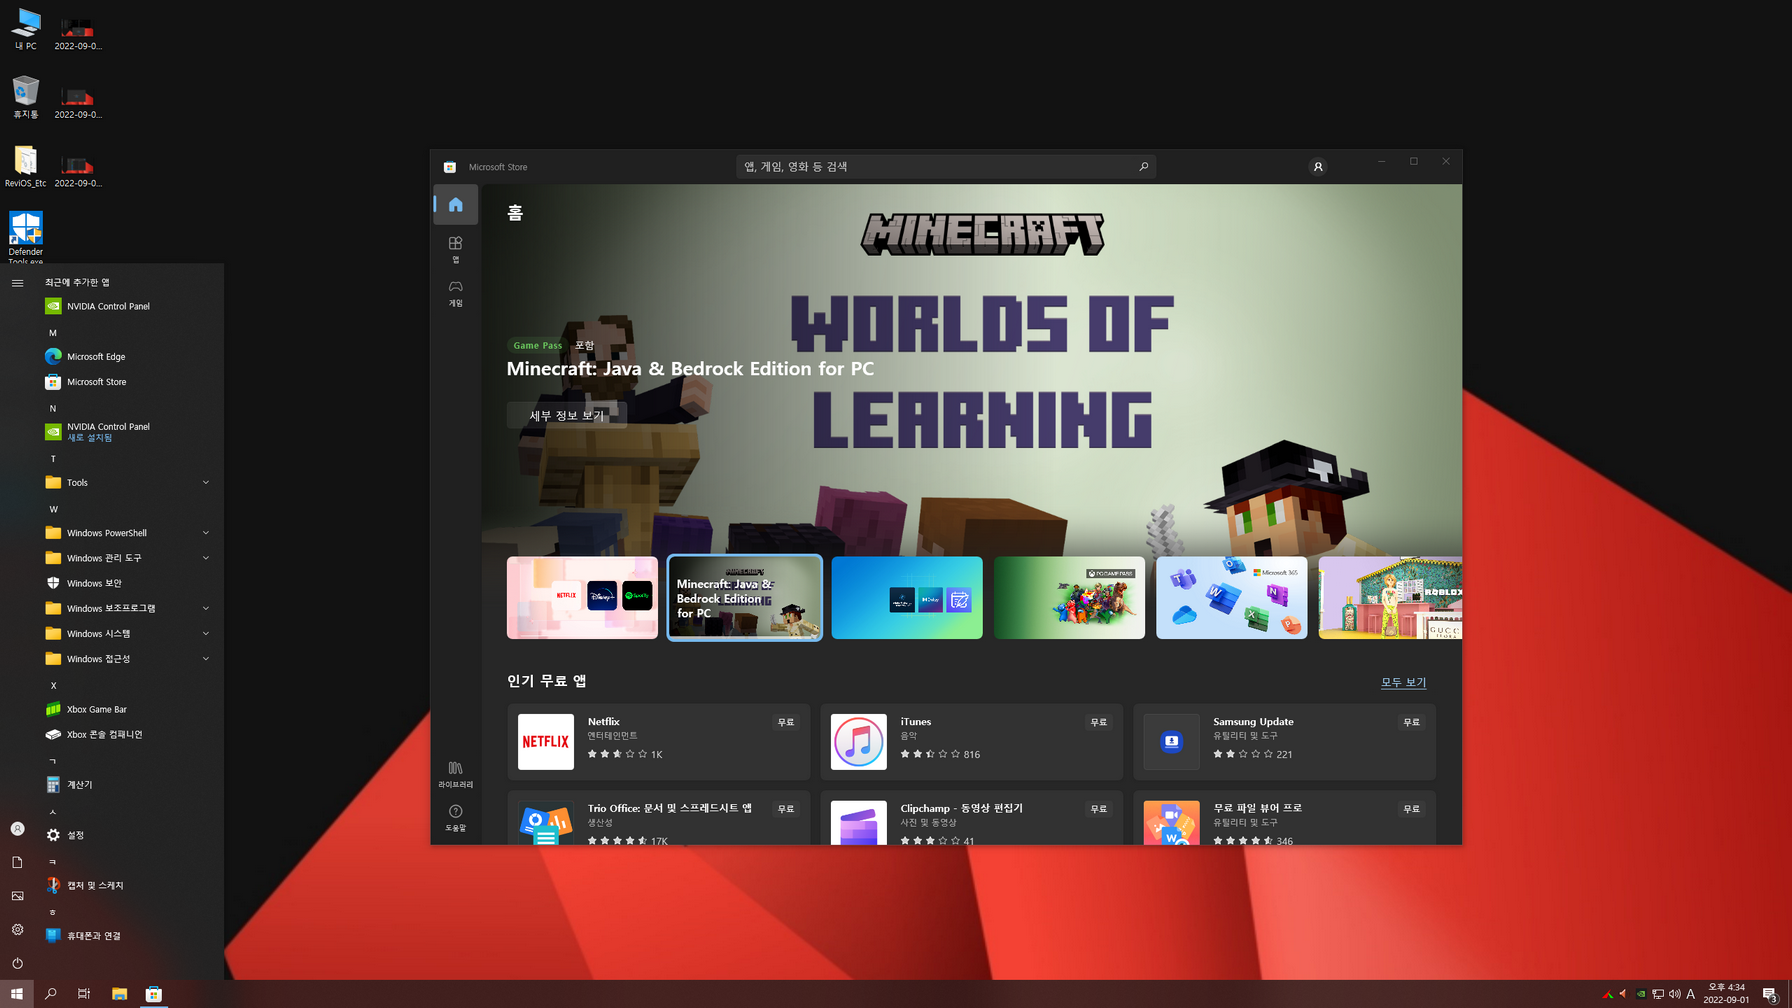The image size is (1792, 1008).
Task: Click the search magnifier in Store search box
Action: (x=1143, y=166)
